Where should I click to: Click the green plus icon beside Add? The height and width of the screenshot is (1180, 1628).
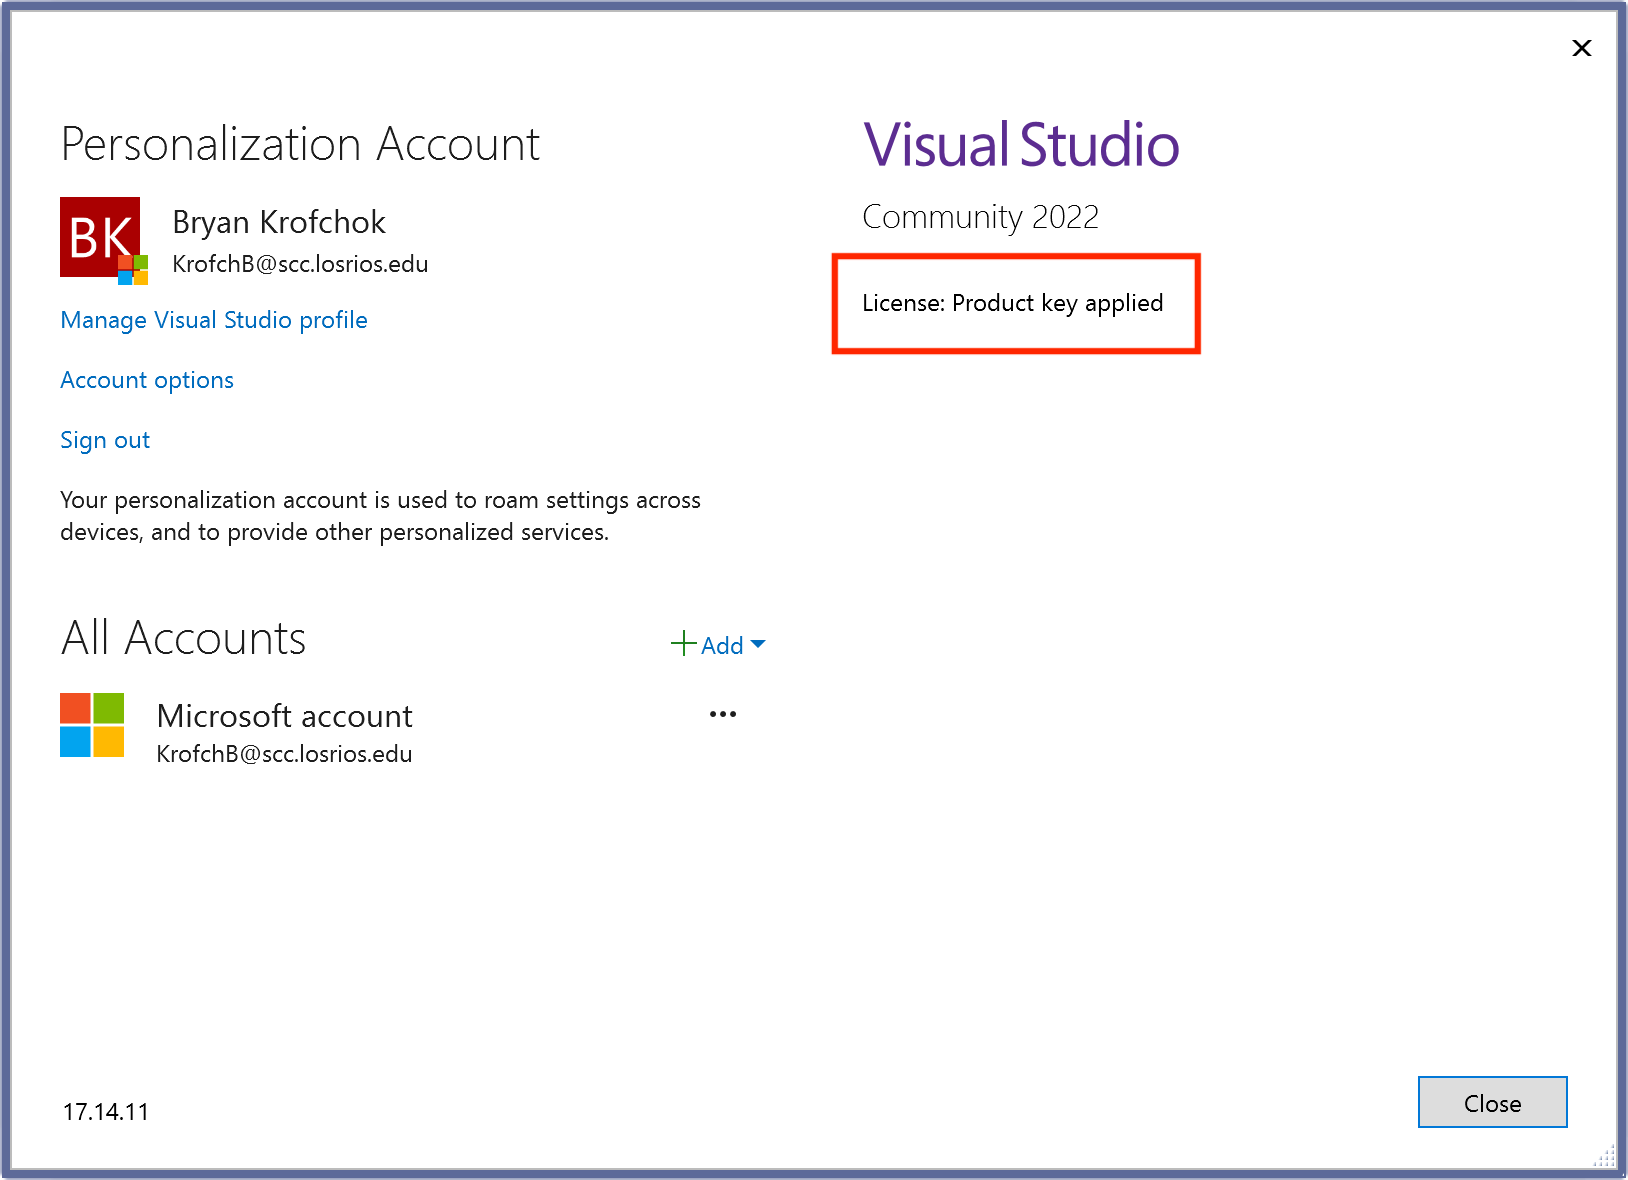[x=684, y=643]
